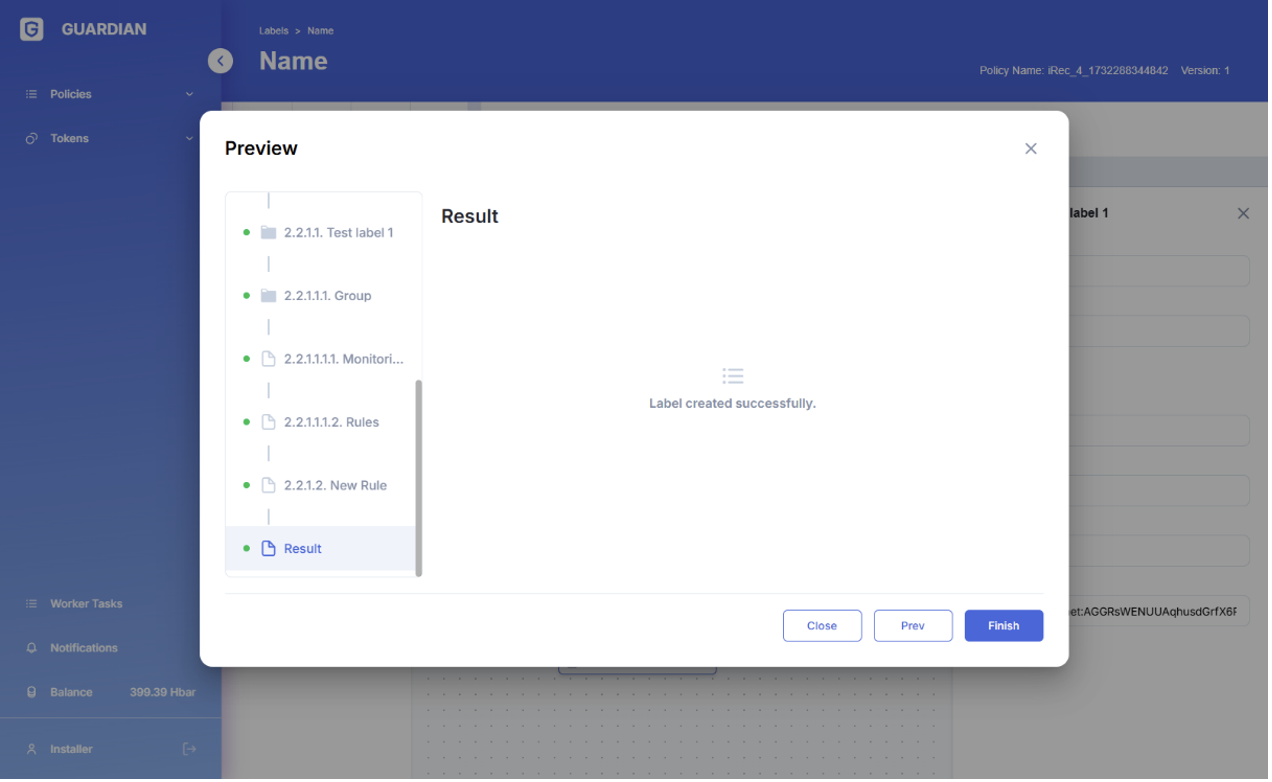Select the 2.2.1.1. Test label 1 folder
Viewport: 1272px width, 782px height.
tap(338, 233)
